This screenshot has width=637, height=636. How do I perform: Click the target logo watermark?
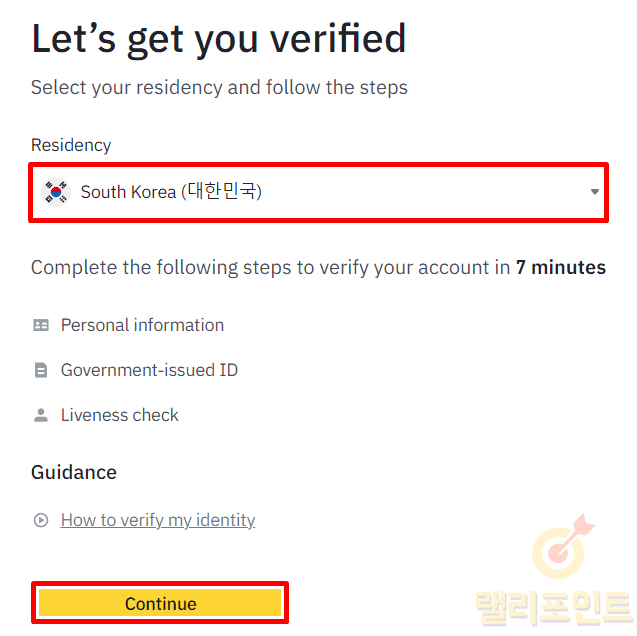(565, 548)
